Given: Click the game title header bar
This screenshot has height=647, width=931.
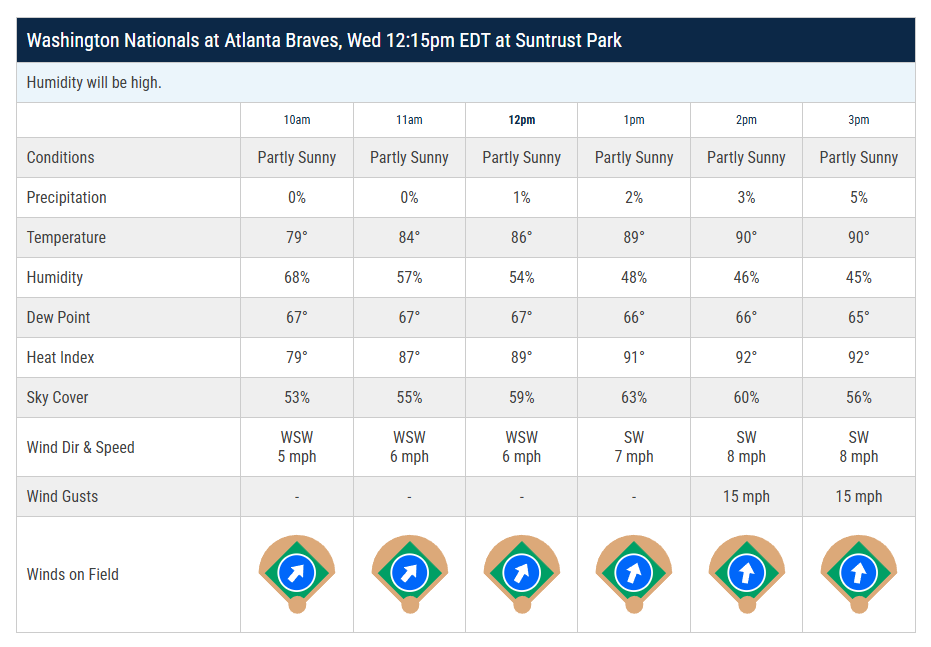Looking at the screenshot, I should (x=465, y=41).
